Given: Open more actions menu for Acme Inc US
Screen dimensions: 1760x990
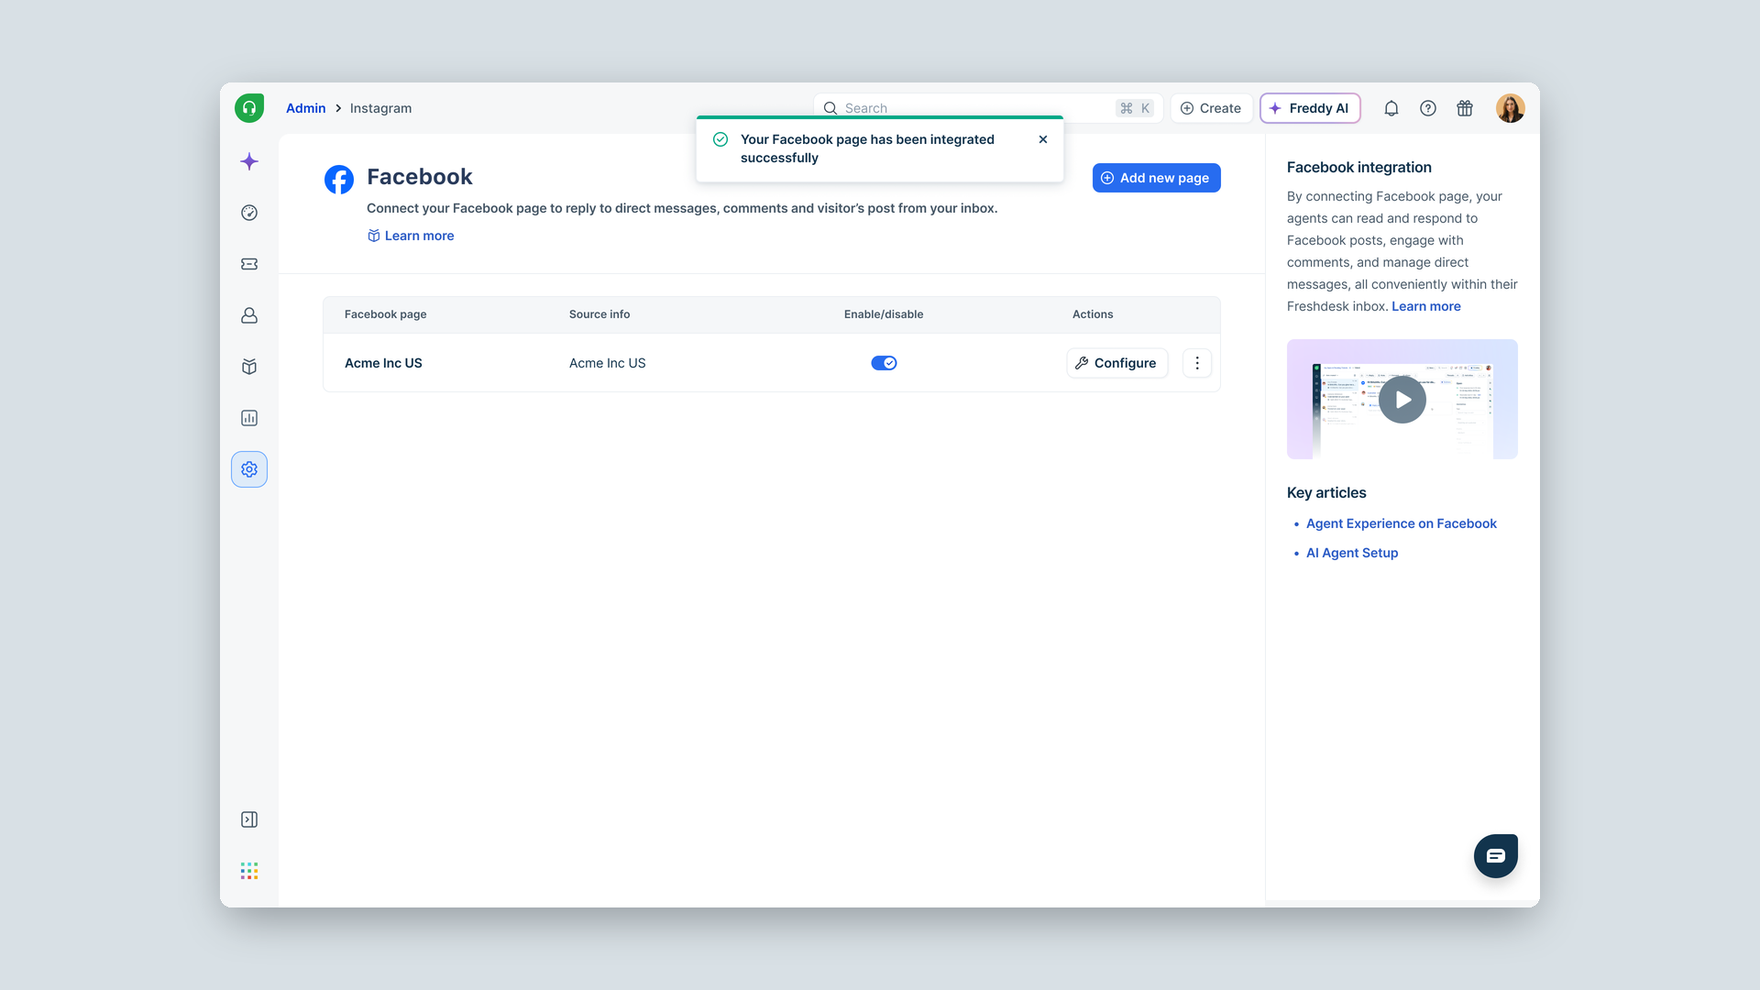Looking at the screenshot, I should click(1197, 363).
